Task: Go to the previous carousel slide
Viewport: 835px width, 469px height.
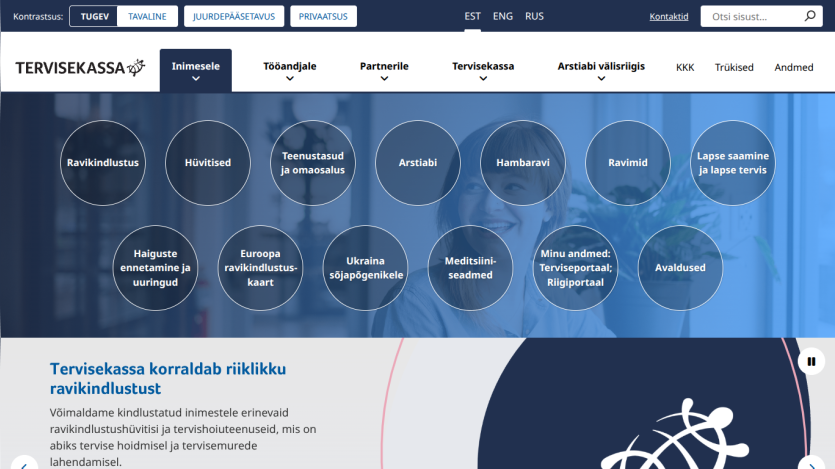Action: coord(24,466)
